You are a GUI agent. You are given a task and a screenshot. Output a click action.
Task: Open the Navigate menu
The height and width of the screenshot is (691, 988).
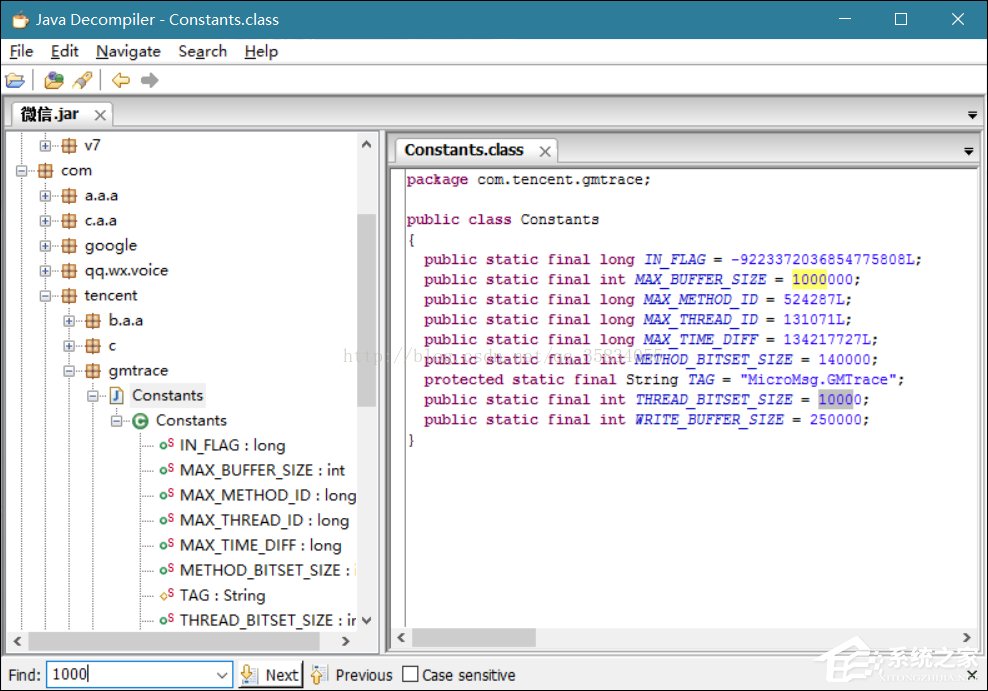click(128, 51)
